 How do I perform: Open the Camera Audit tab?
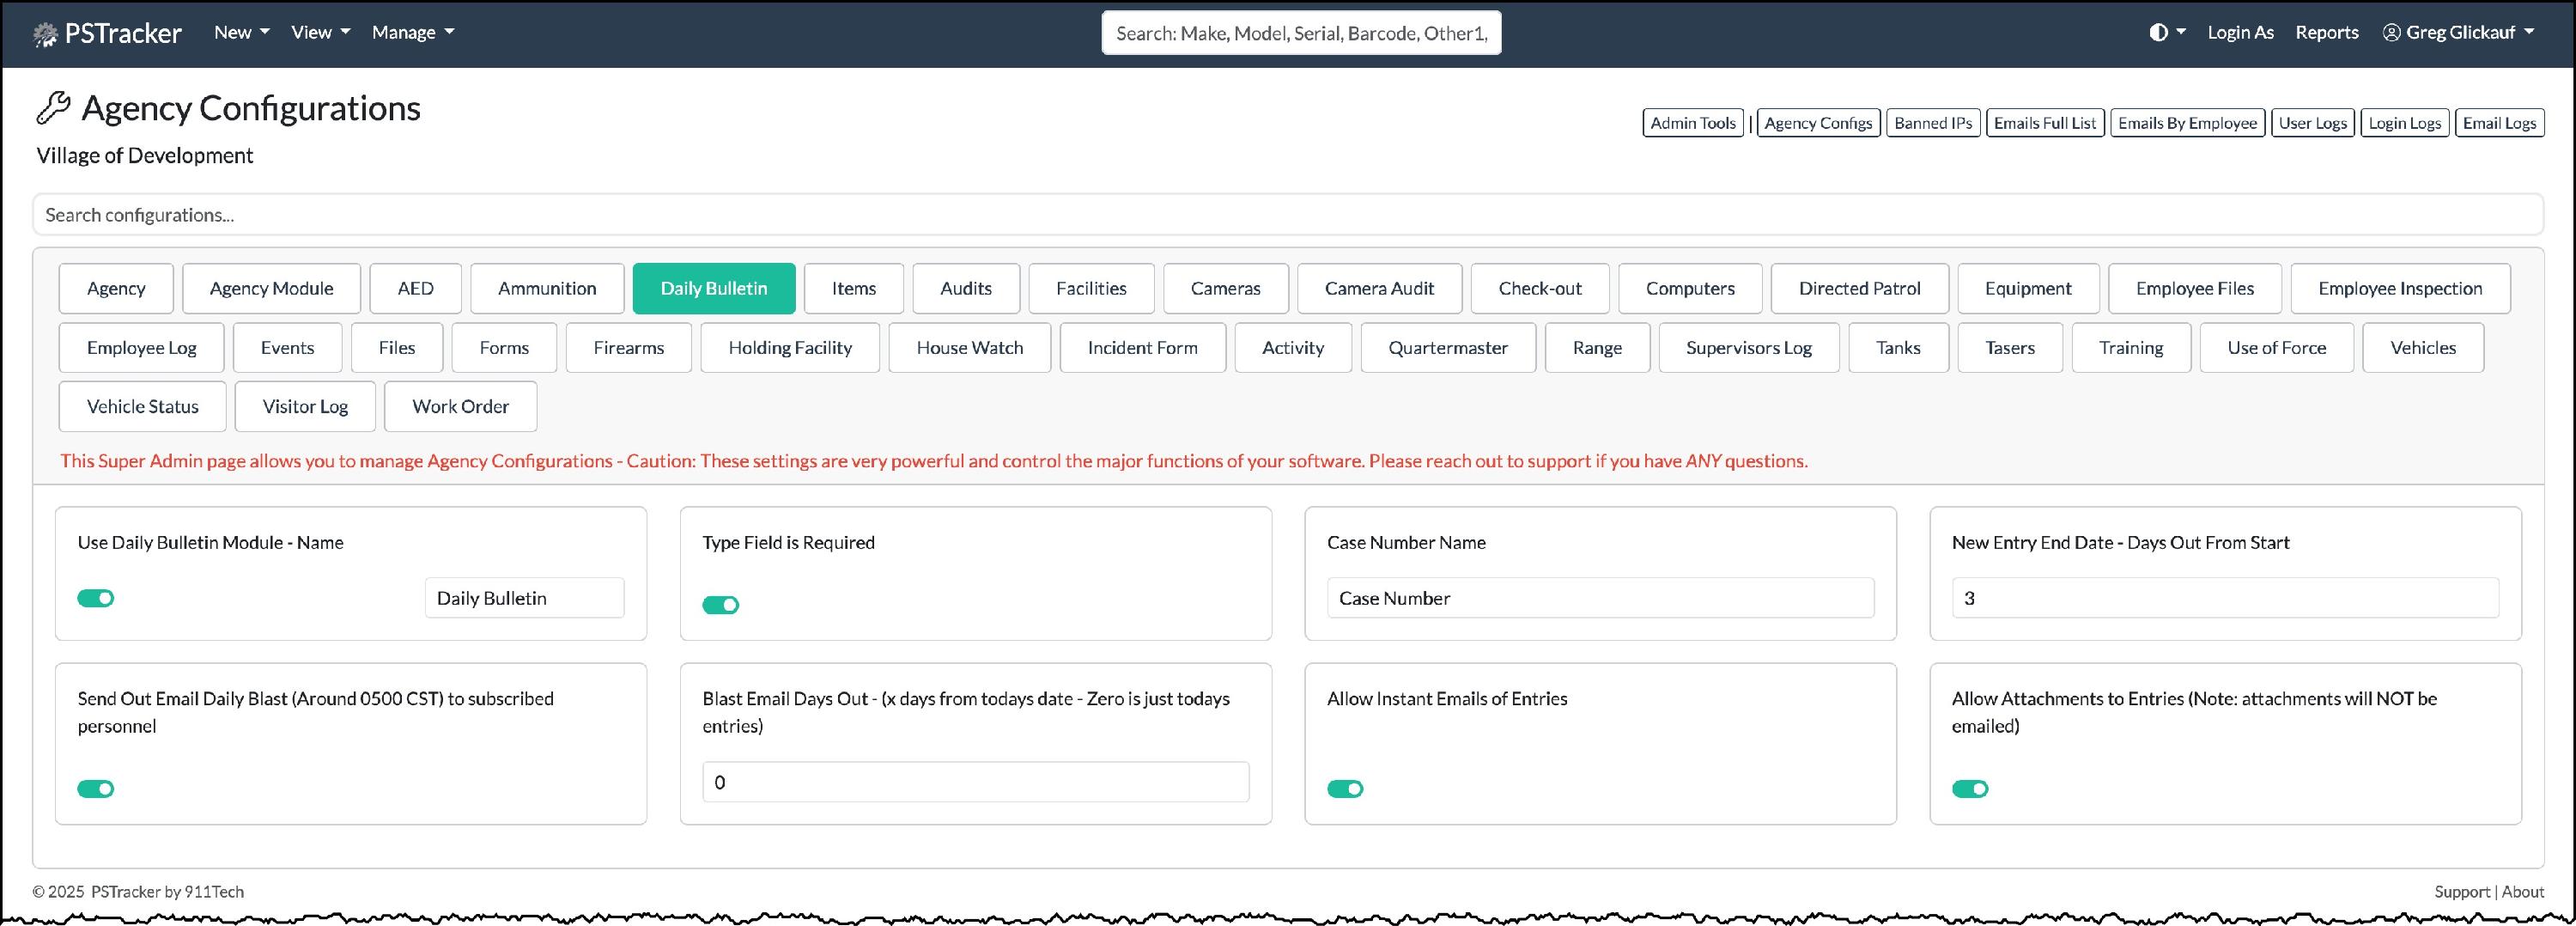1380,288
